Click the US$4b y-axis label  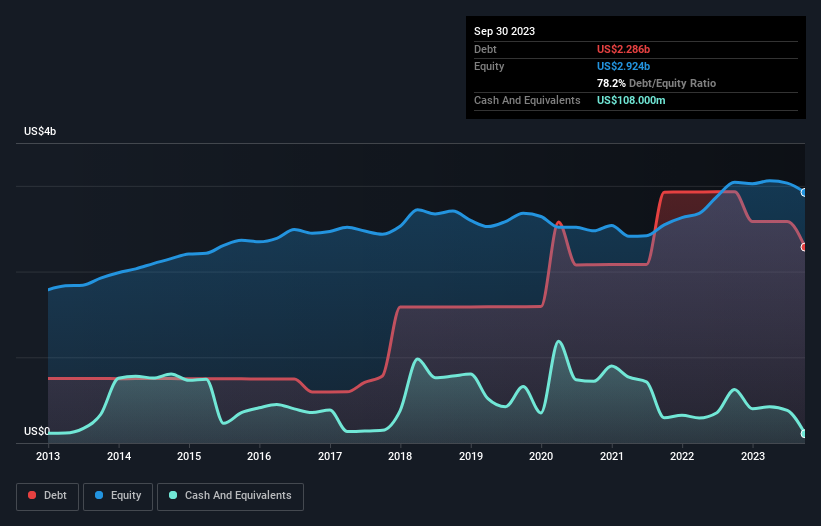(x=40, y=131)
